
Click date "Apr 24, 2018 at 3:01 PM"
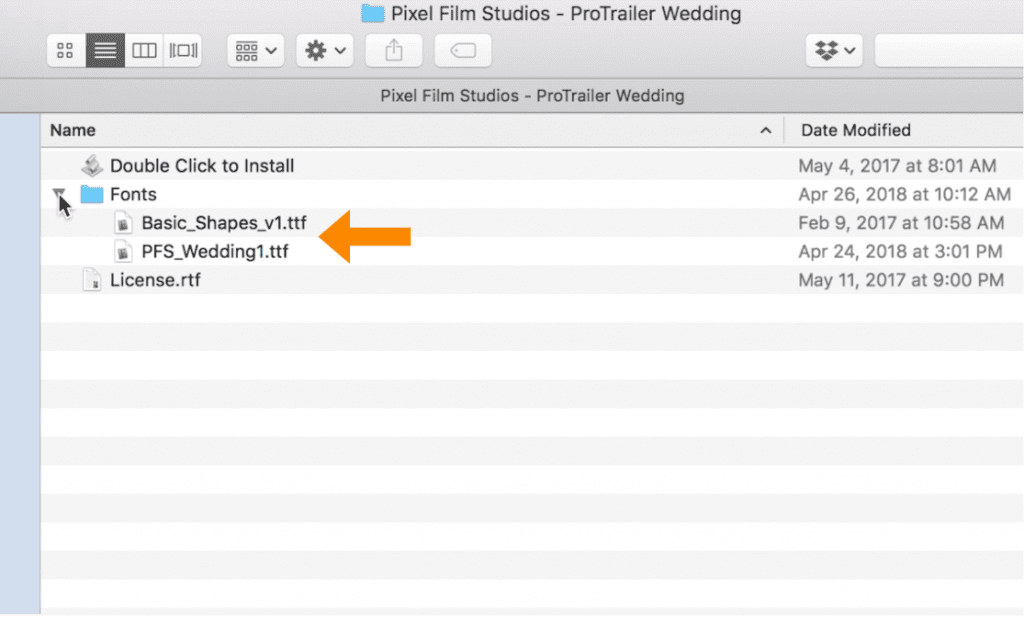[900, 252]
